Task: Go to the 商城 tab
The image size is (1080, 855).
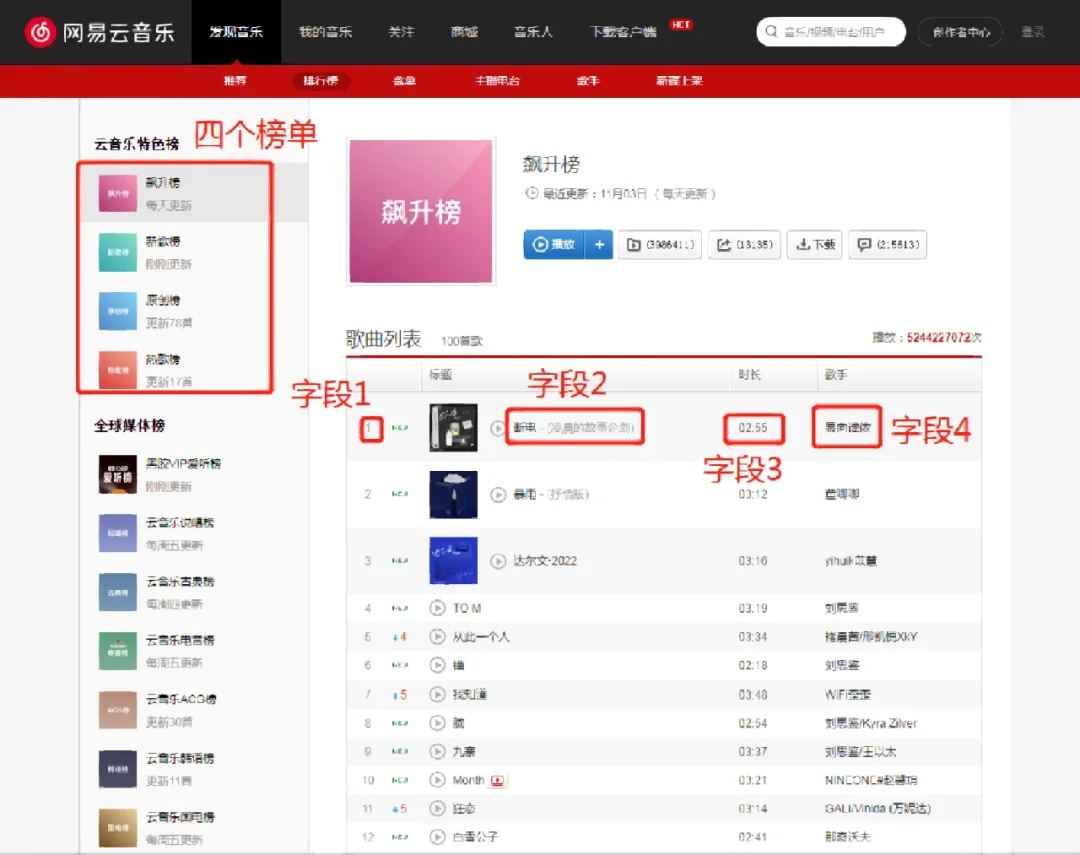Action: pos(464,32)
